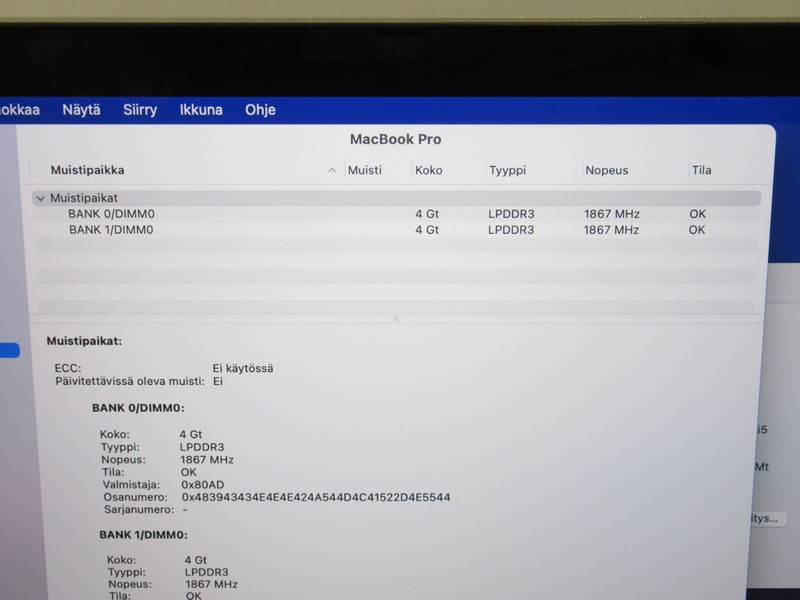This screenshot has width=800, height=600.
Task: Open the Näytä menu
Action: [81, 110]
